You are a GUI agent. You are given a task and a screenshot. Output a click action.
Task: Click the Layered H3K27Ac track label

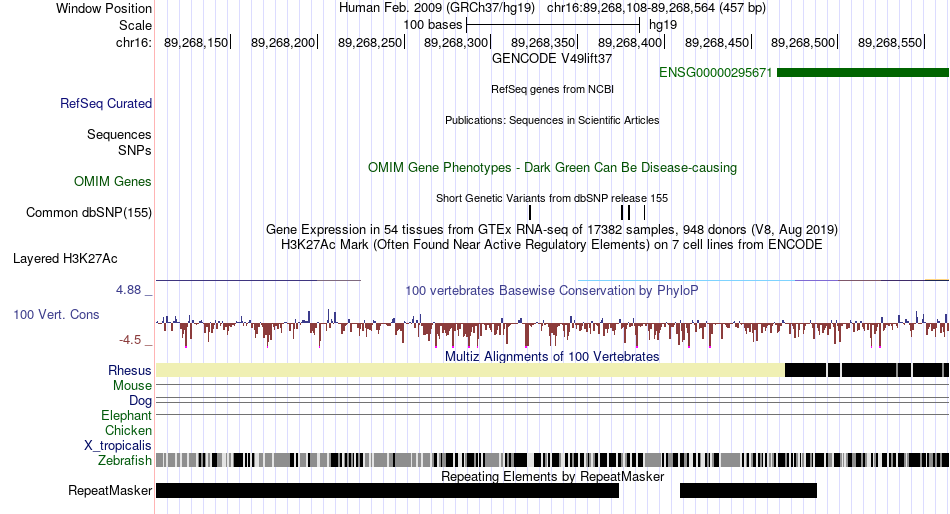65,259
